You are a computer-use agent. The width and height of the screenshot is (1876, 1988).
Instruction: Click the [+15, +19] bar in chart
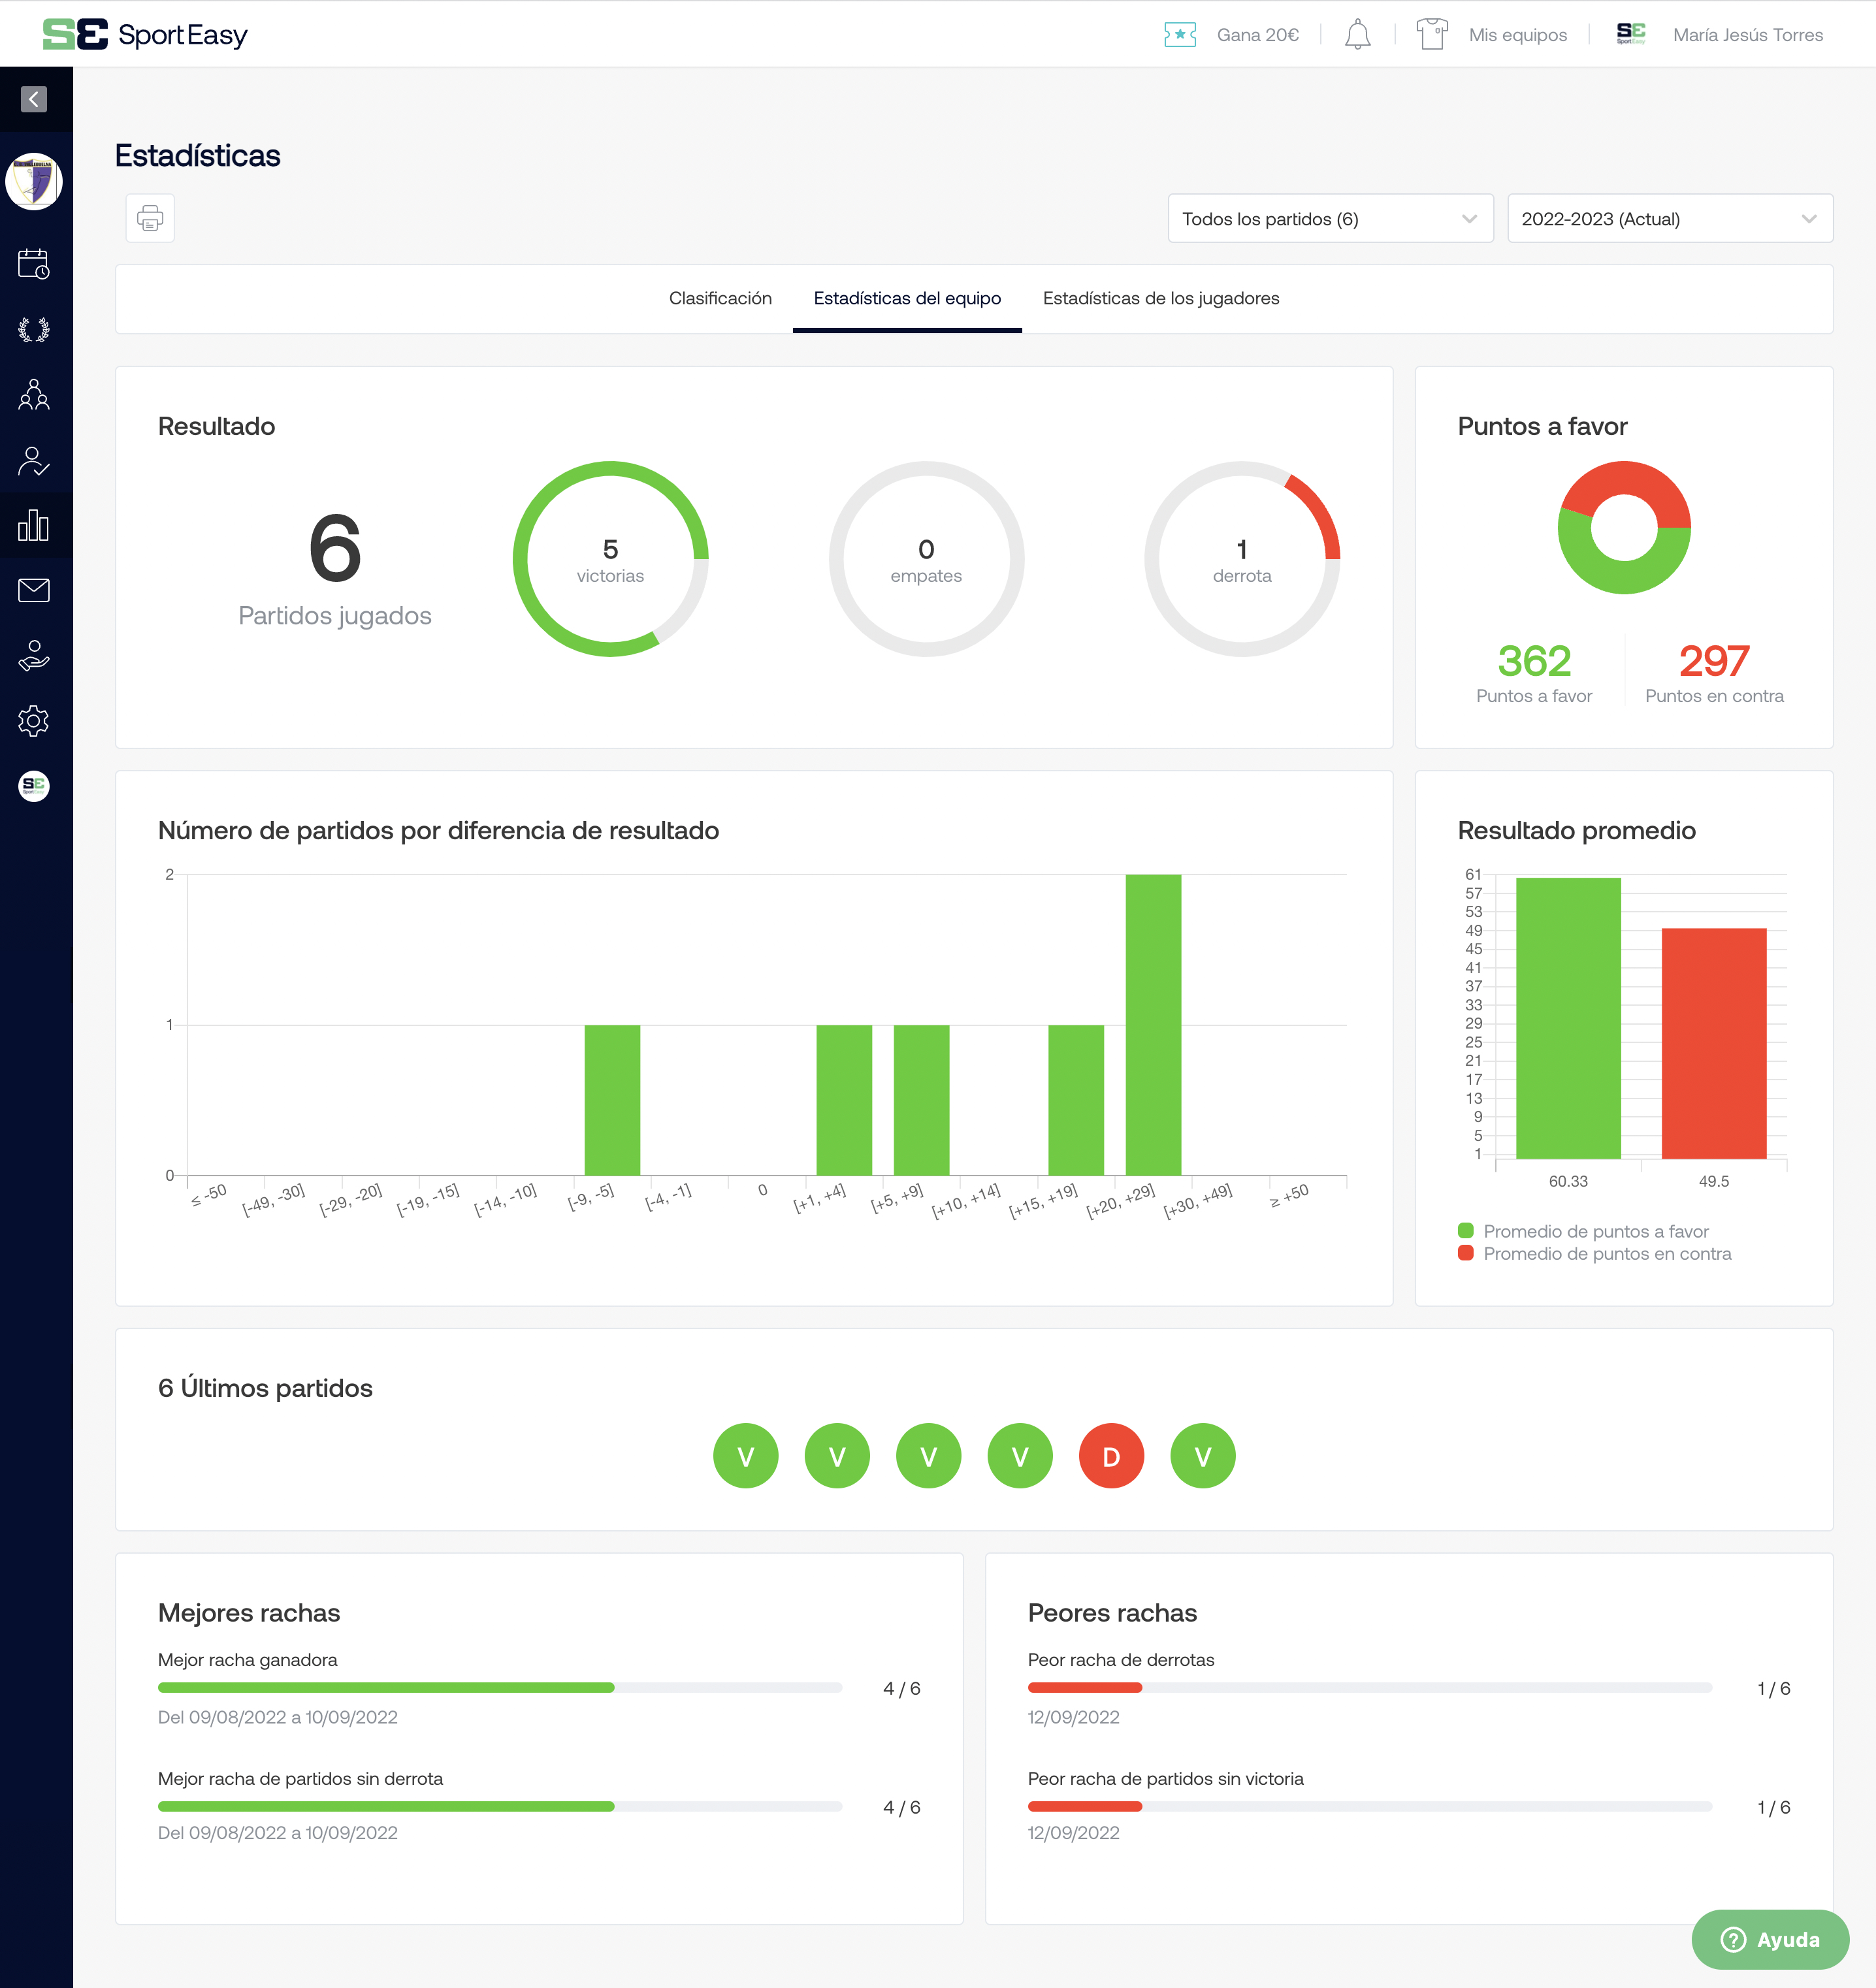click(1076, 1100)
